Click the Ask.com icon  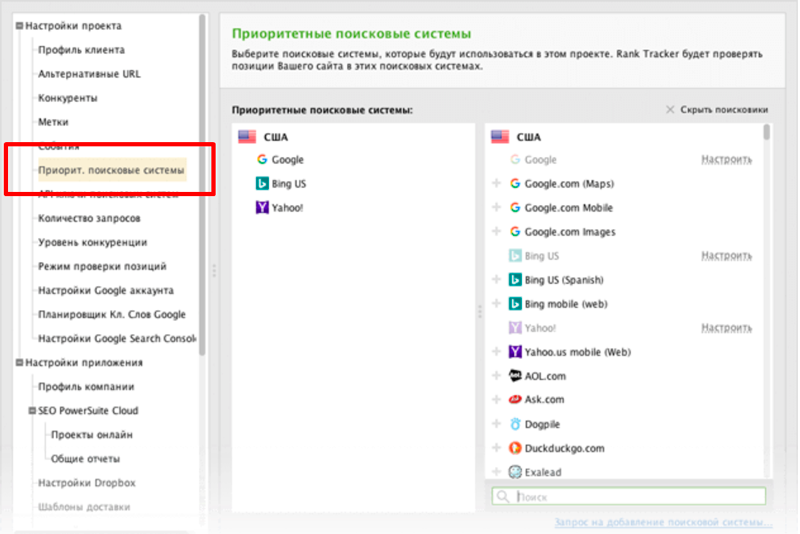[515, 399]
